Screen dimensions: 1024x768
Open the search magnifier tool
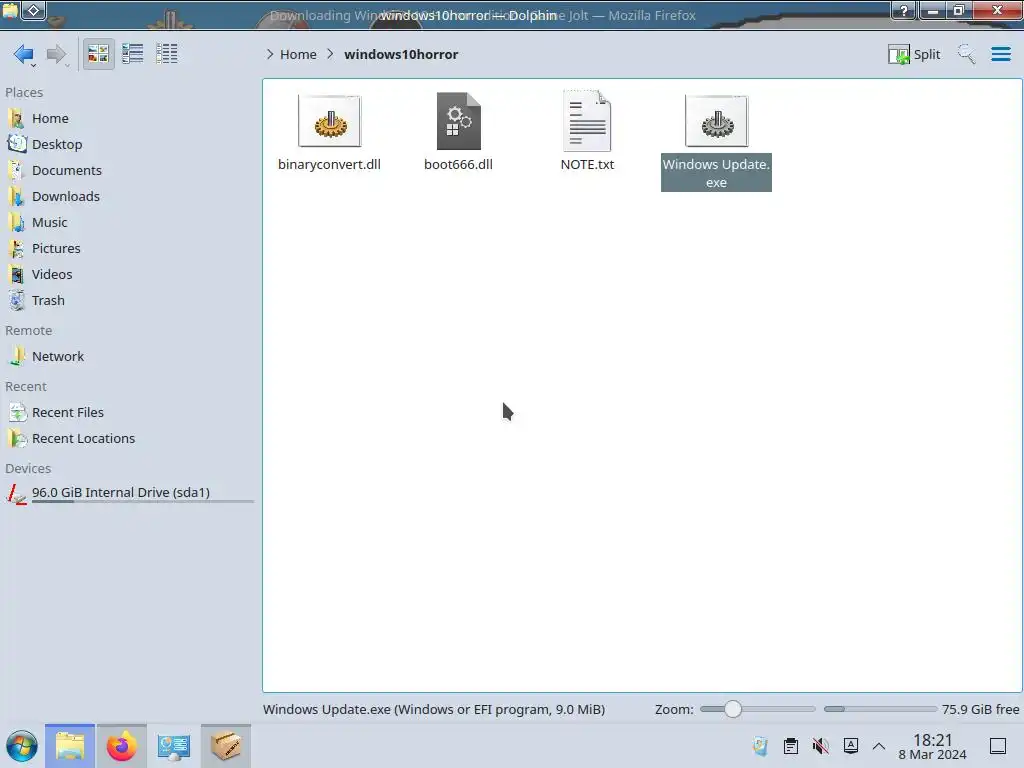[966, 54]
